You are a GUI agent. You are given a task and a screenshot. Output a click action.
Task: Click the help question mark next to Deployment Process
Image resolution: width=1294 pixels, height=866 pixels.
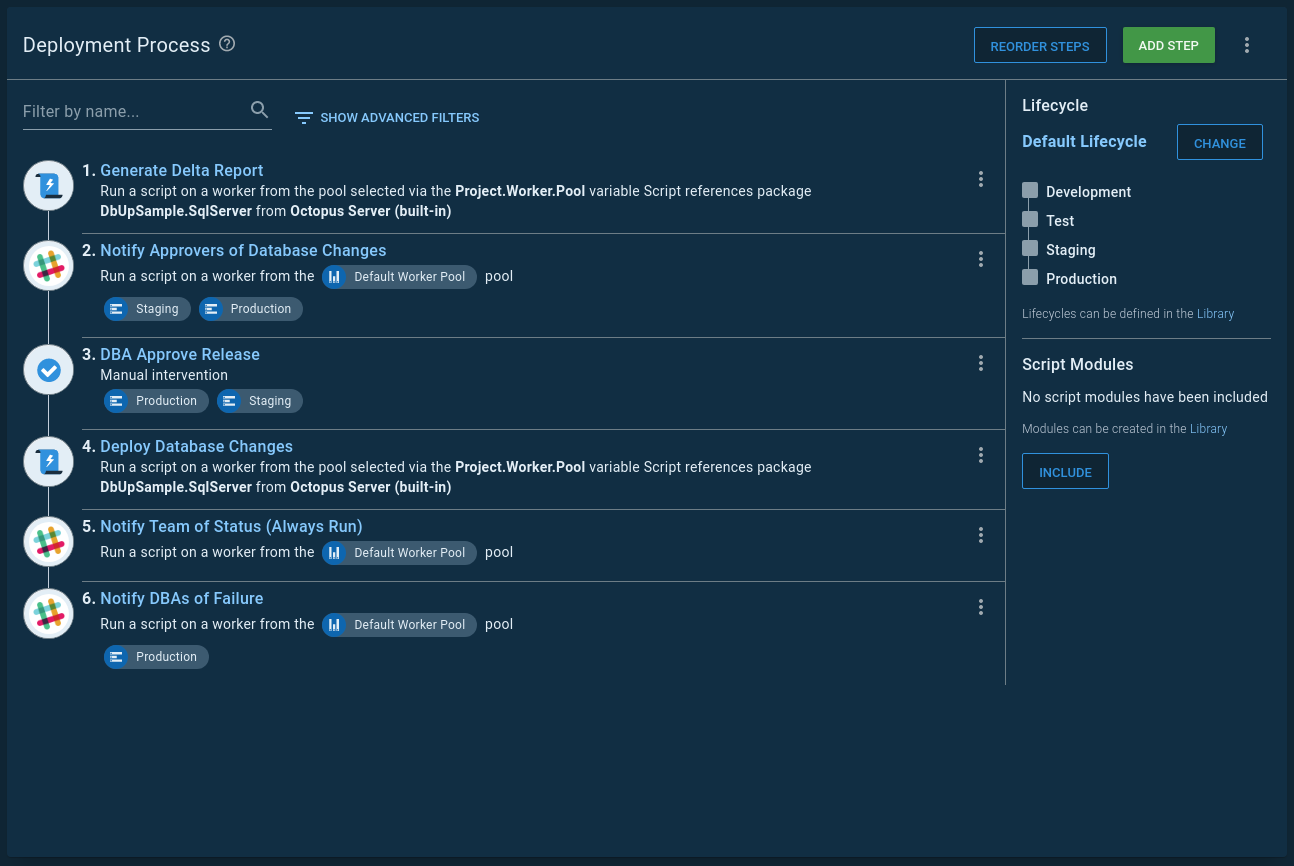tap(226, 43)
